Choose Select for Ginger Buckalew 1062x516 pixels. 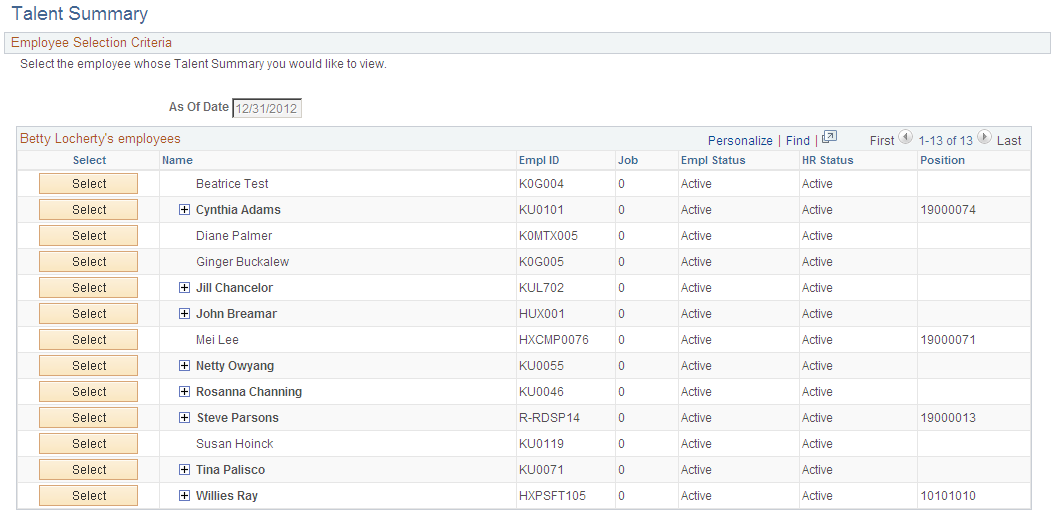(89, 261)
